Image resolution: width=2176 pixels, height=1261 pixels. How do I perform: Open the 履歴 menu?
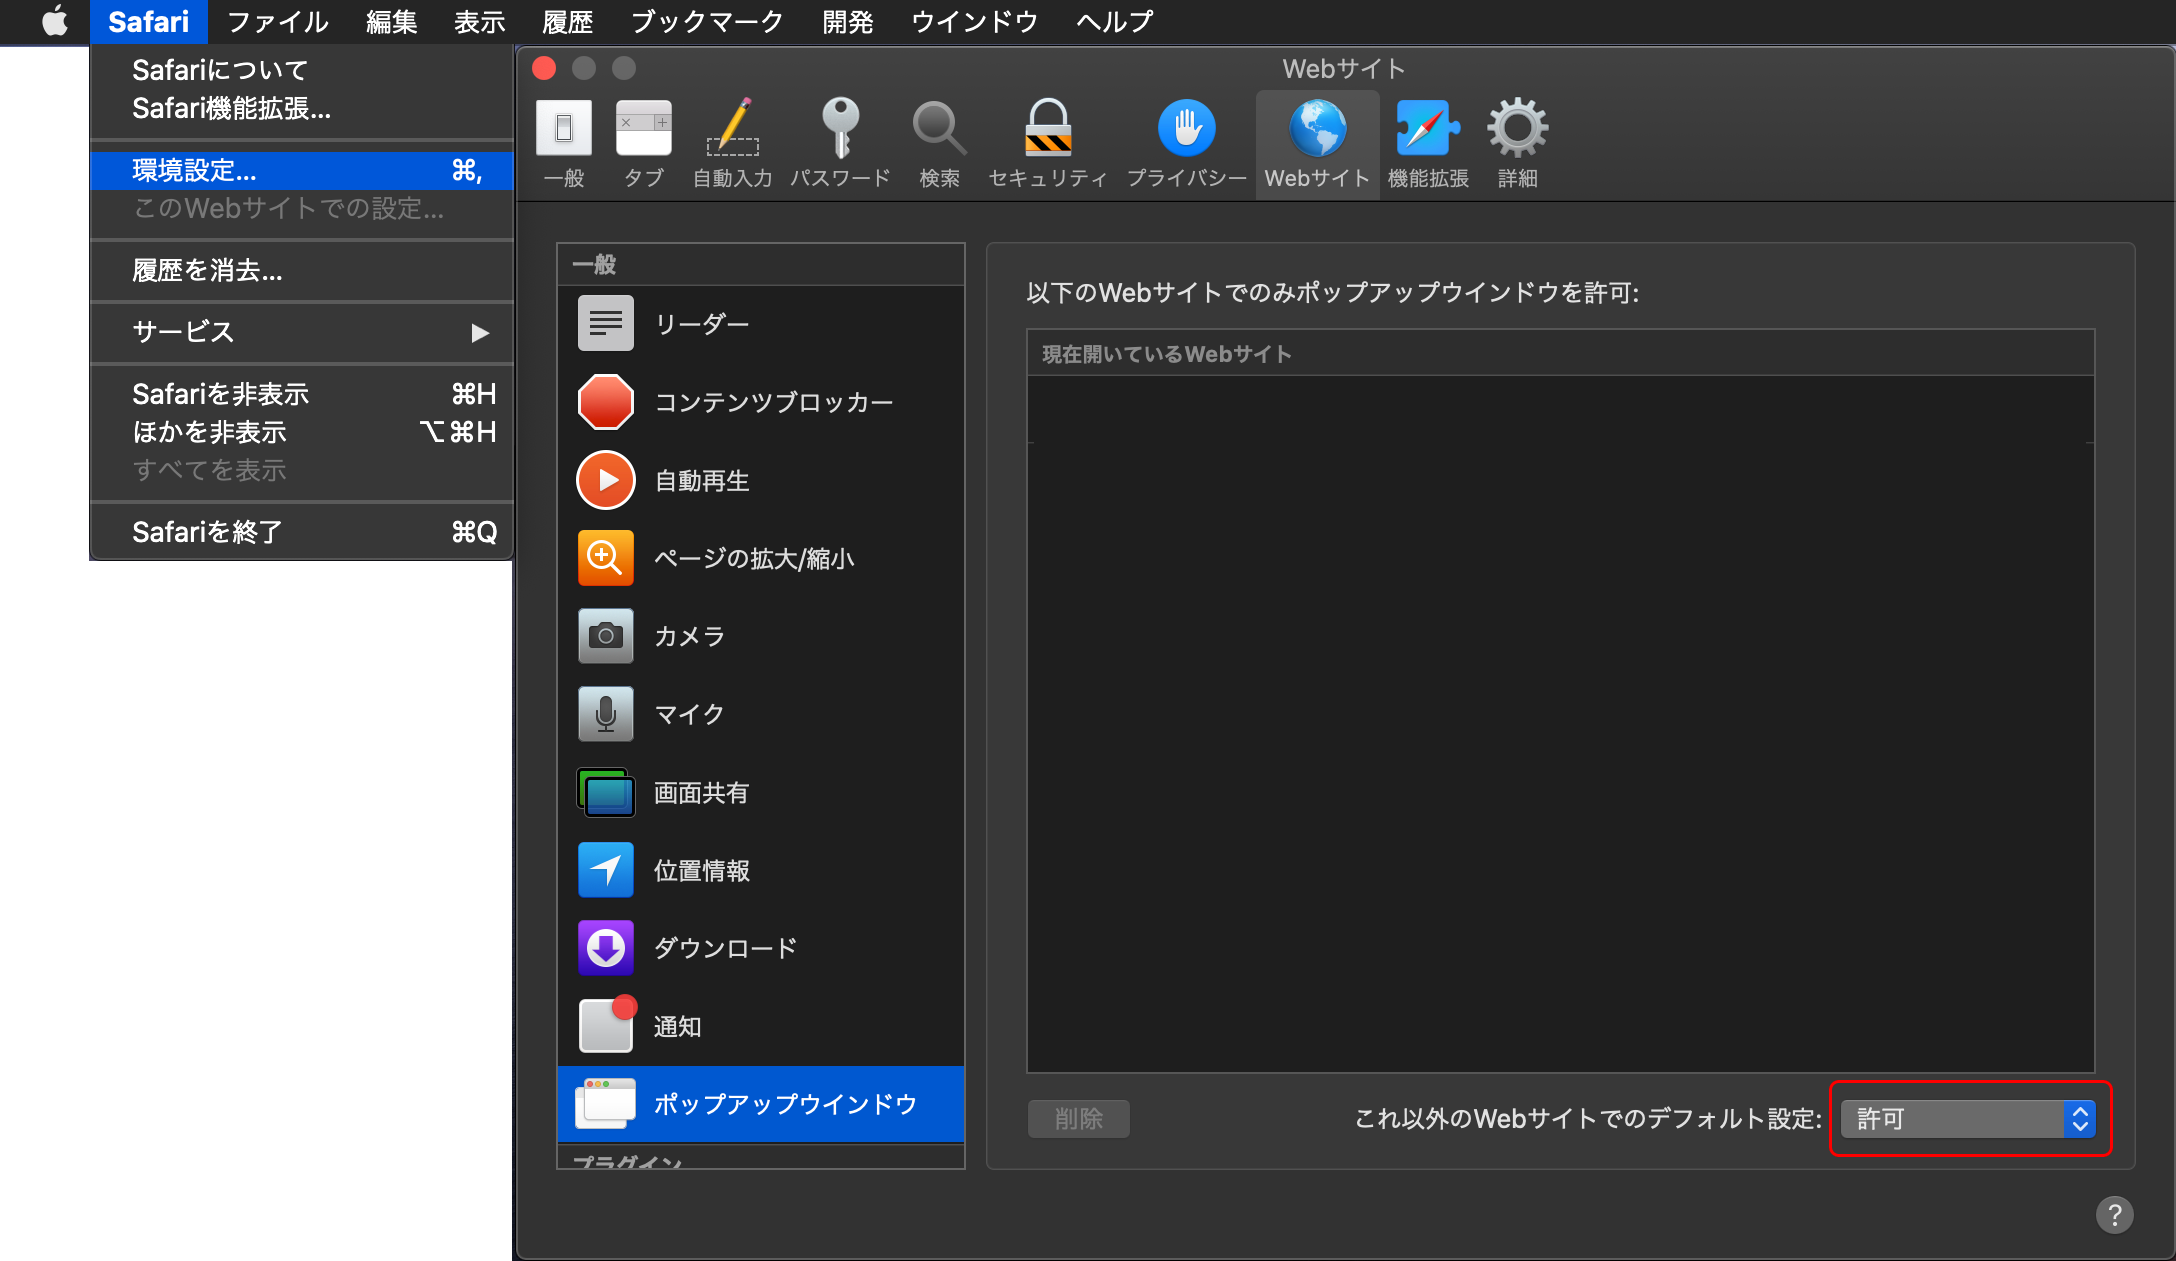click(567, 21)
